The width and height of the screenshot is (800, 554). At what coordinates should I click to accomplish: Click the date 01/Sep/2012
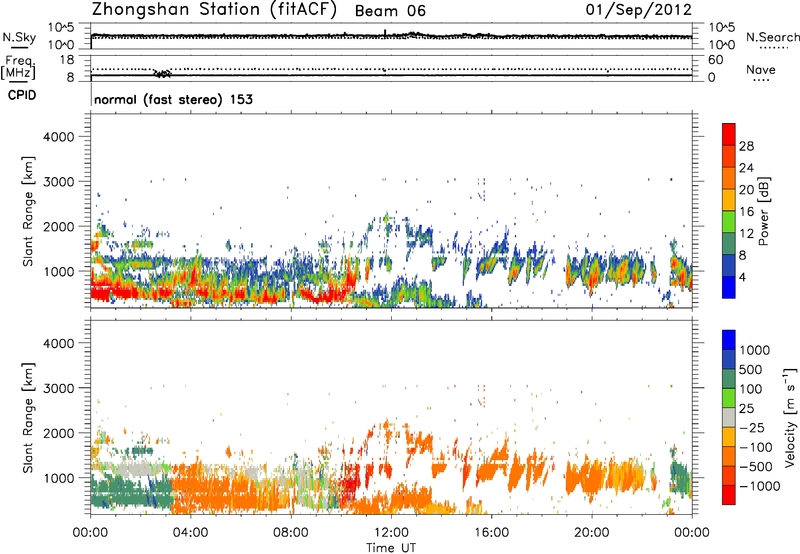(x=639, y=10)
